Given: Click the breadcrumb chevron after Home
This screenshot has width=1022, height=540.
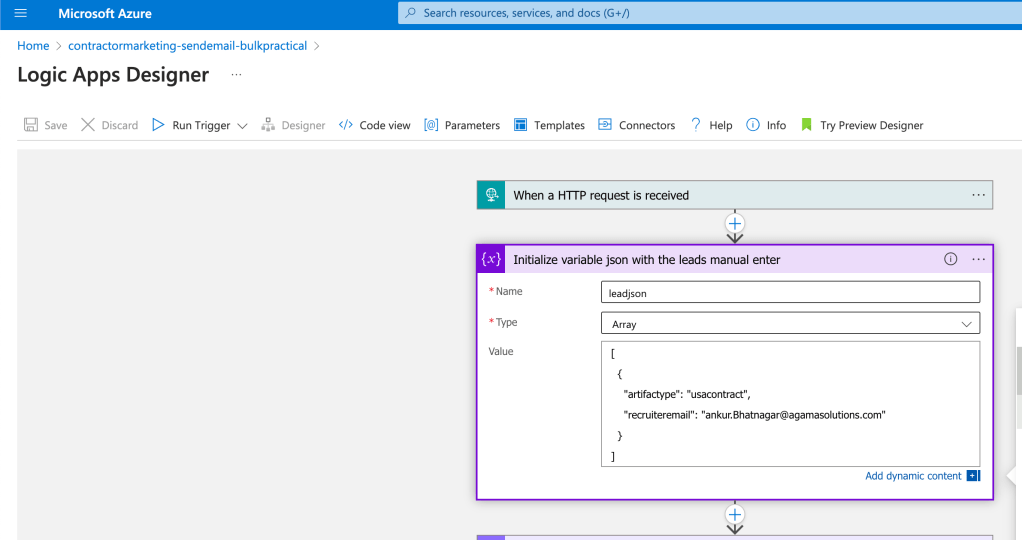Looking at the screenshot, I should point(59,46).
